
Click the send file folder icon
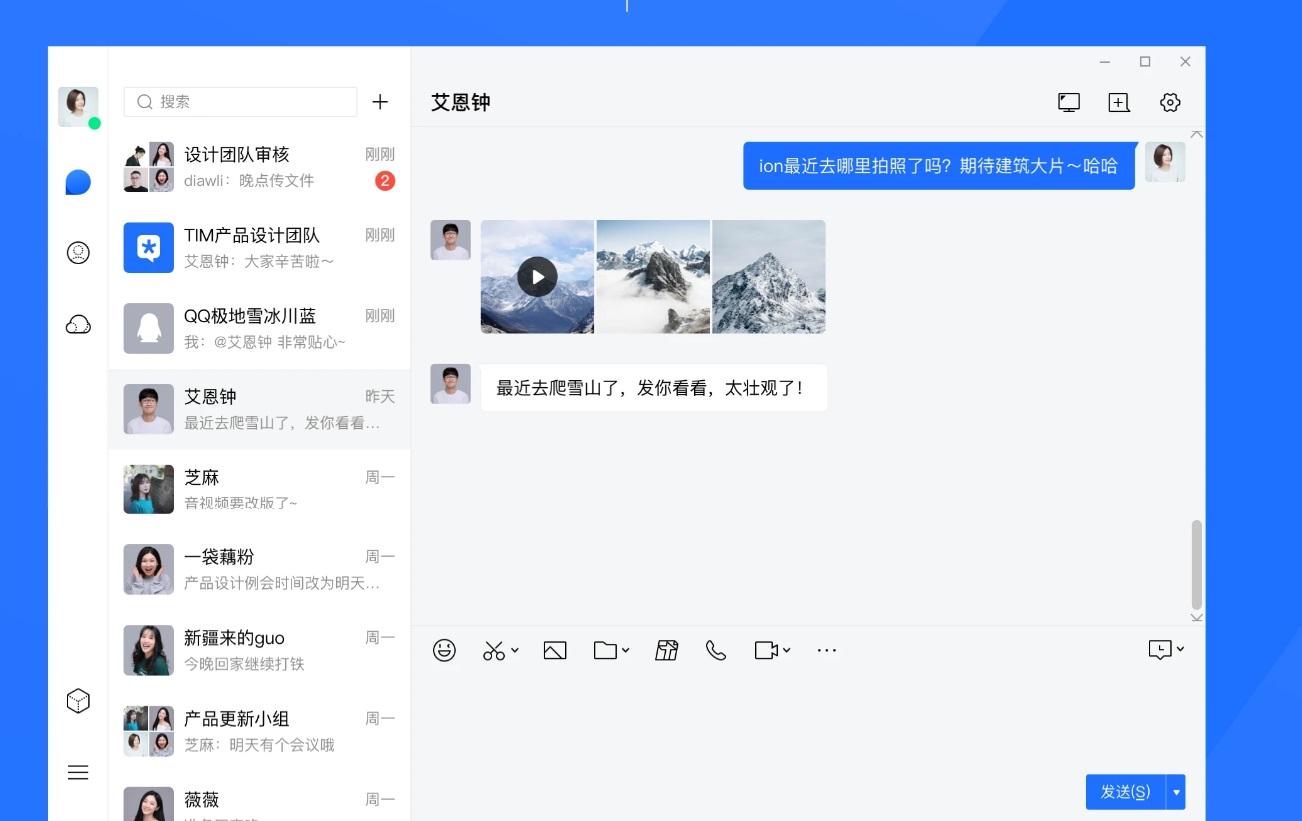click(x=605, y=650)
